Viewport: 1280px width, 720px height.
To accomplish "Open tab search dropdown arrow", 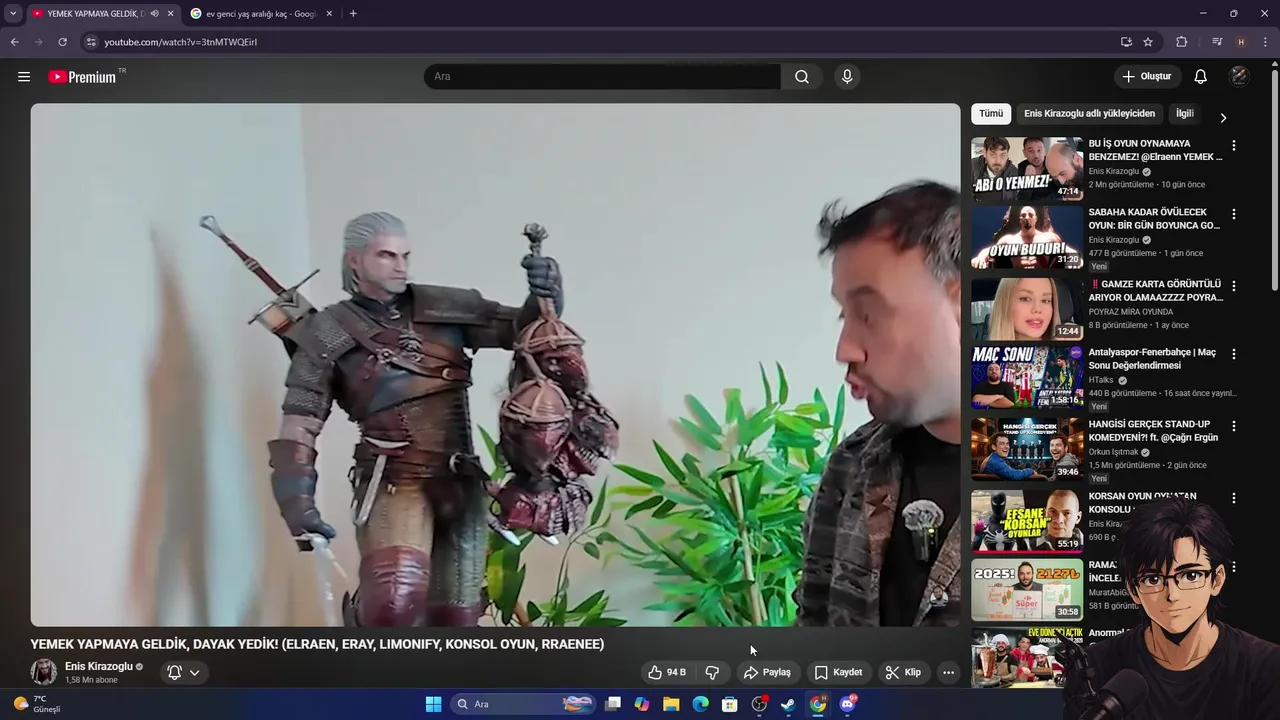I will 13,14.
